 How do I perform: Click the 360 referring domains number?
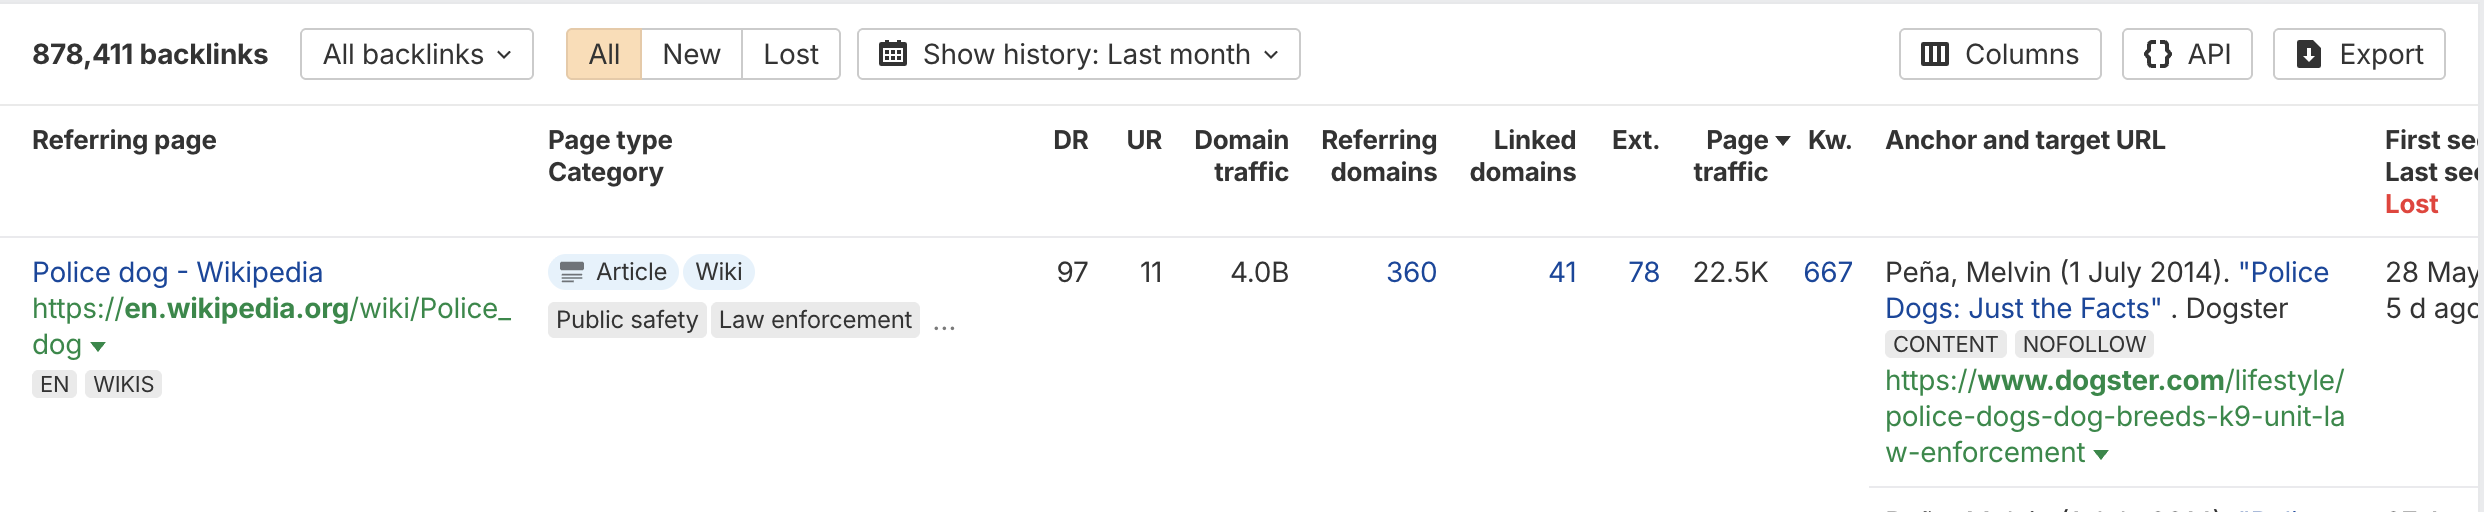tap(1410, 272)
